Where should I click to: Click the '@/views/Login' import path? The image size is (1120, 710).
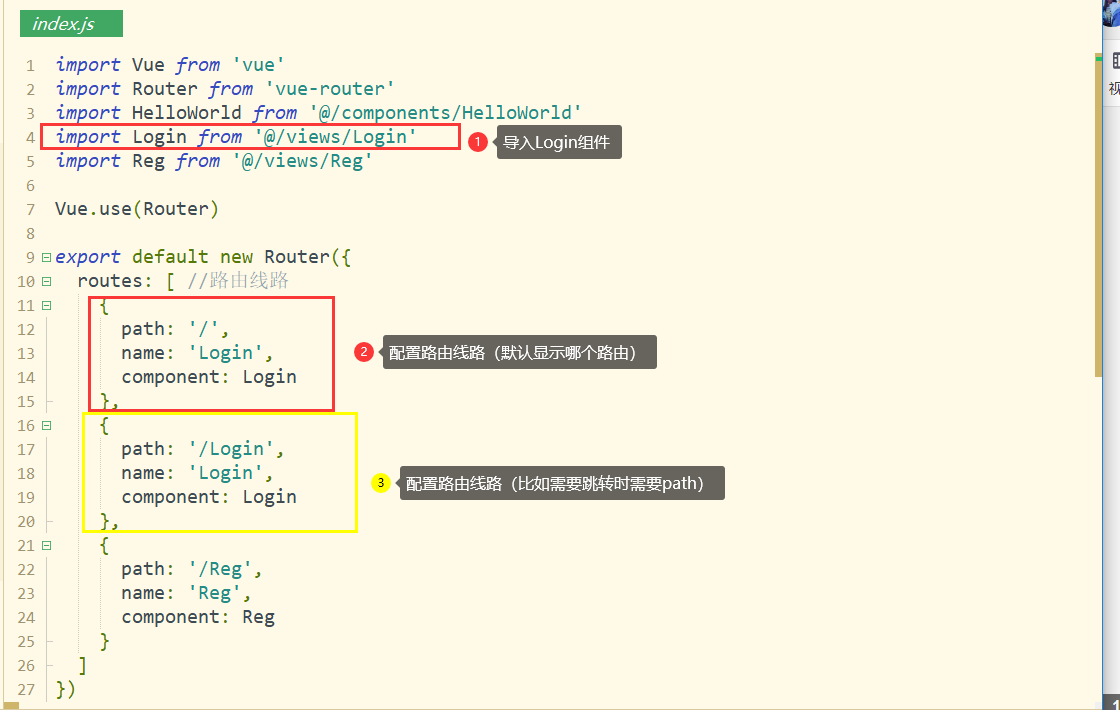pos(335,137)
